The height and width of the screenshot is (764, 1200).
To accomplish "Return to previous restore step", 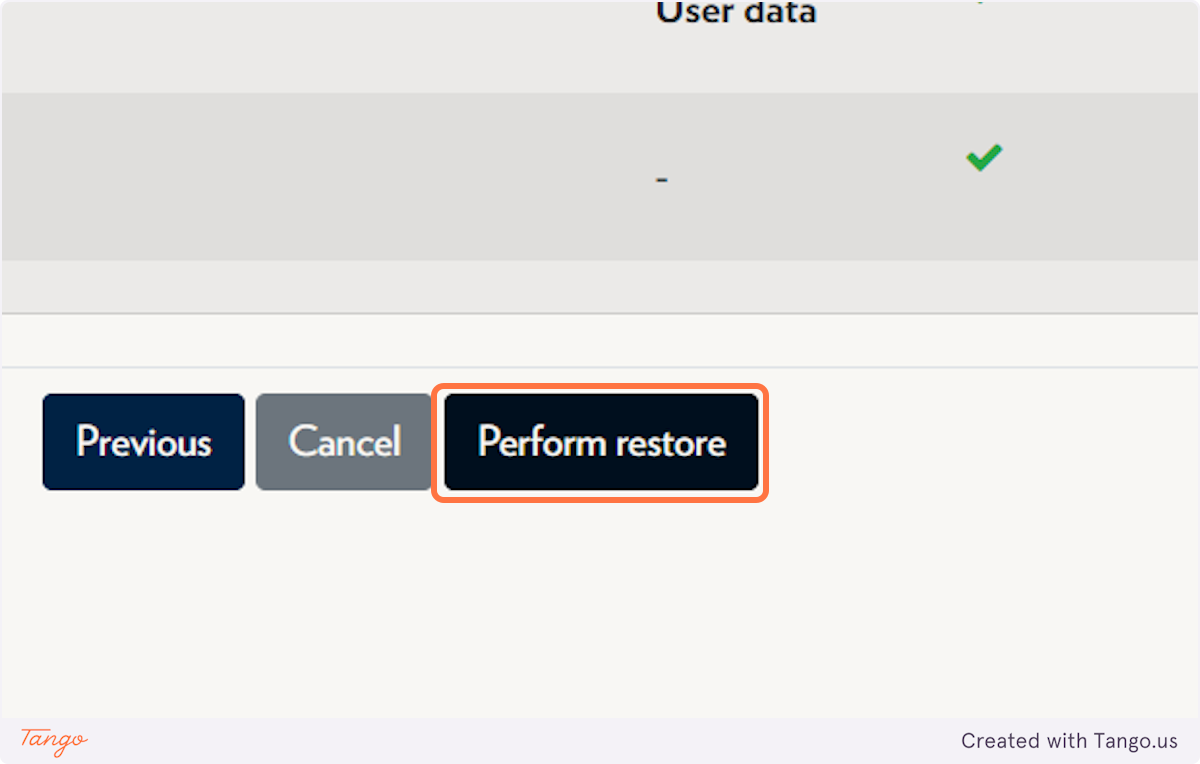I will point(143,442).
